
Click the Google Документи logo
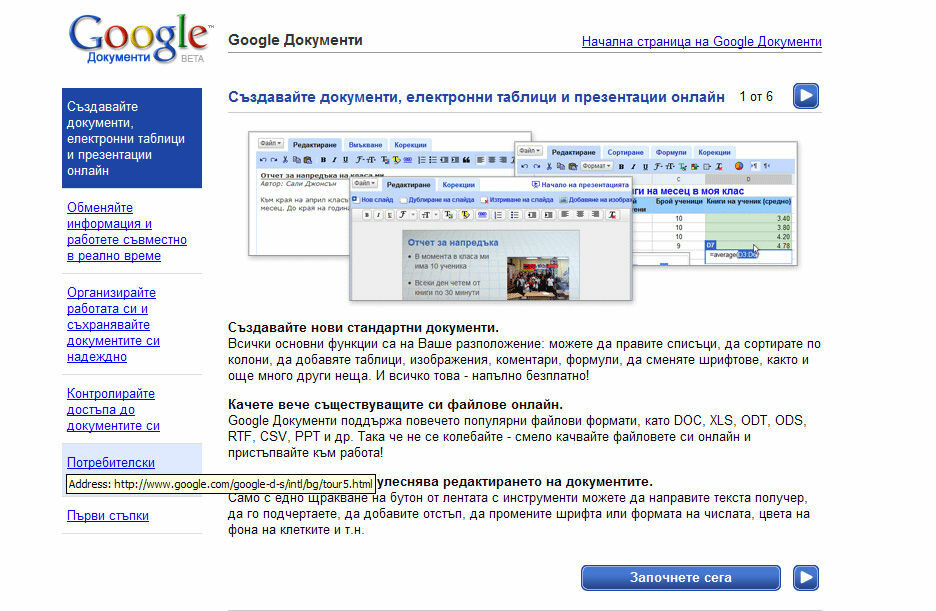coord(140,39)
